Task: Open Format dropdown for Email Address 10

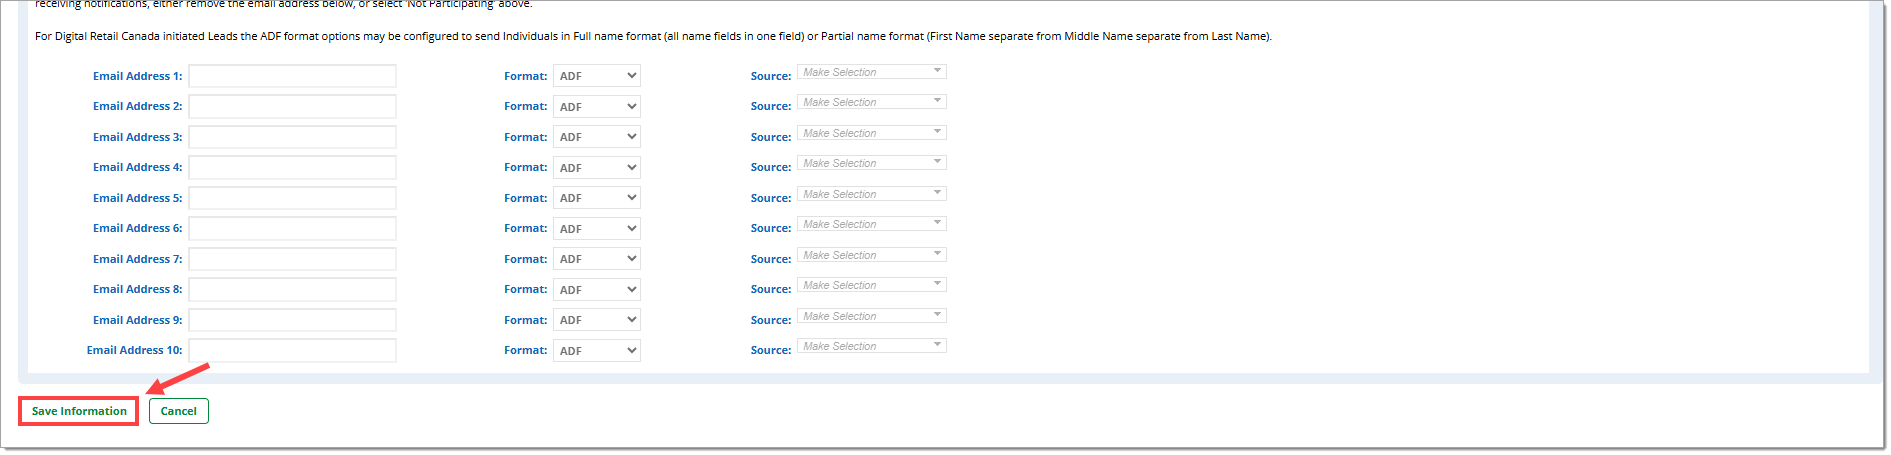Action: (597, 351)
